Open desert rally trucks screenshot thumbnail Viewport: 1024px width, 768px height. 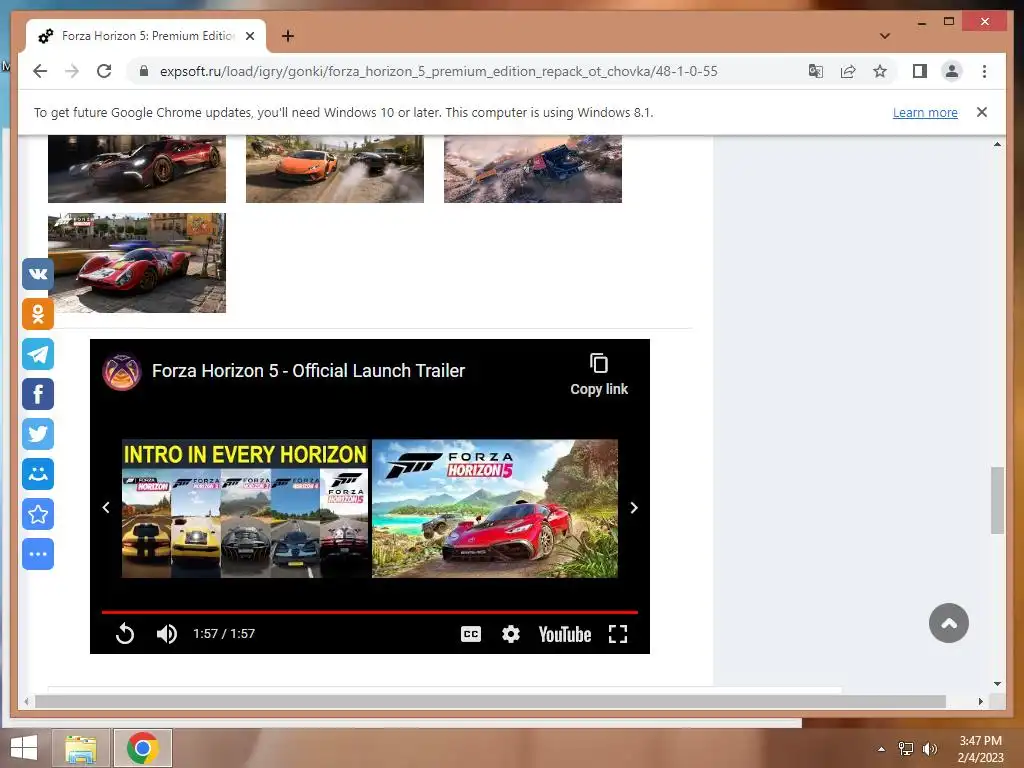pos(533,169)
